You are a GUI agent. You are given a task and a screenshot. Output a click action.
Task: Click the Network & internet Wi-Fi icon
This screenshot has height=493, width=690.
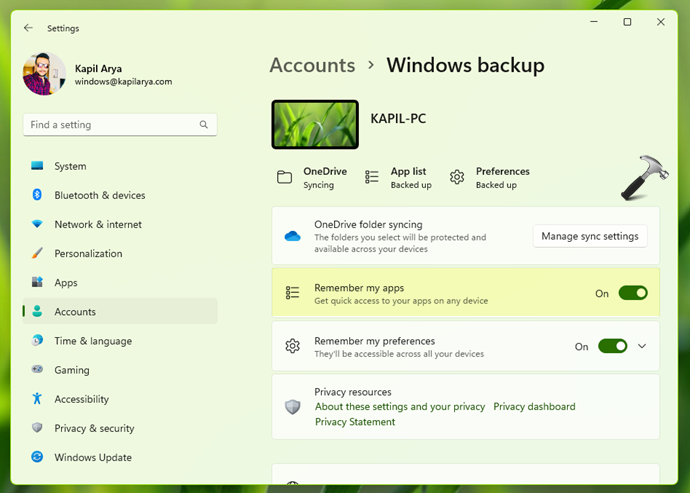click(37, 224)
